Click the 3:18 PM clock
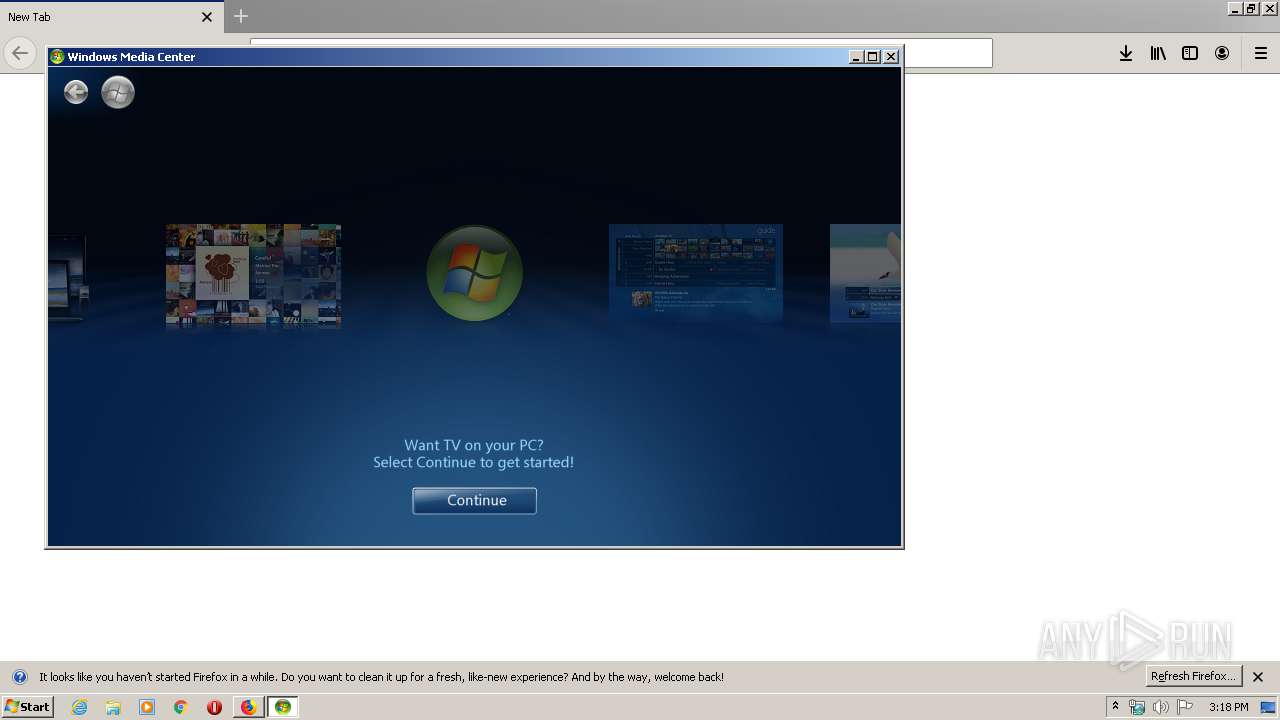 (1228, 707)
